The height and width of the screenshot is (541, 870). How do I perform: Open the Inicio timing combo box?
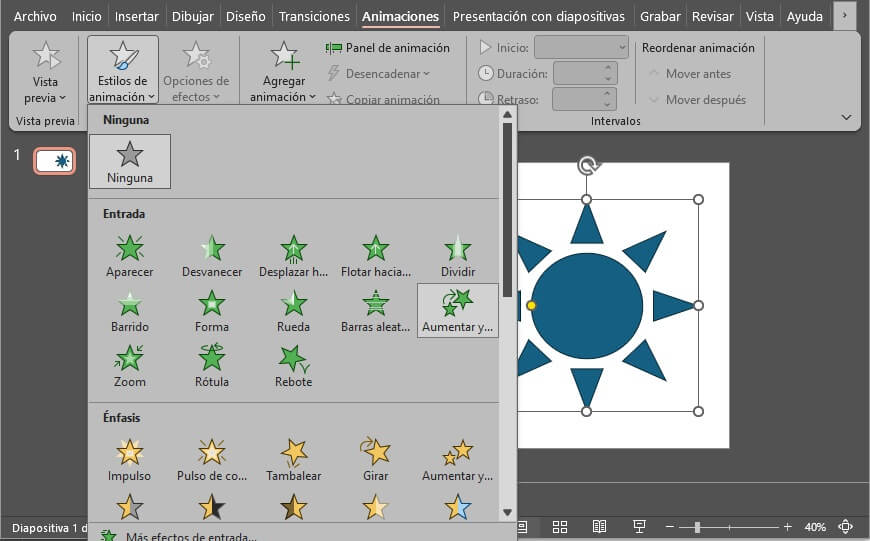581,48
